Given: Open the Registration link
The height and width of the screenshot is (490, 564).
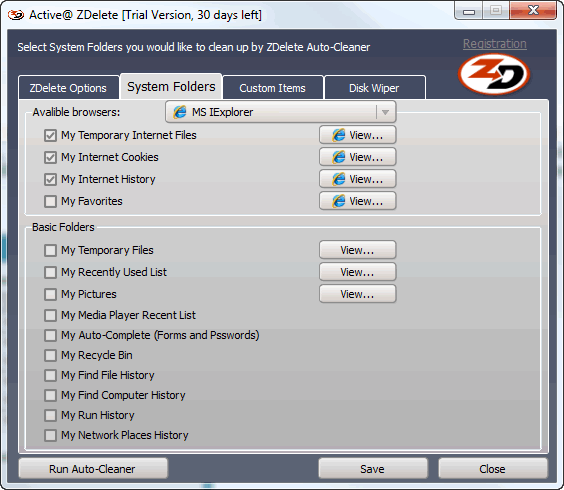Looking at the screenshot, I should pyautogui.click(x=495, y=44).
